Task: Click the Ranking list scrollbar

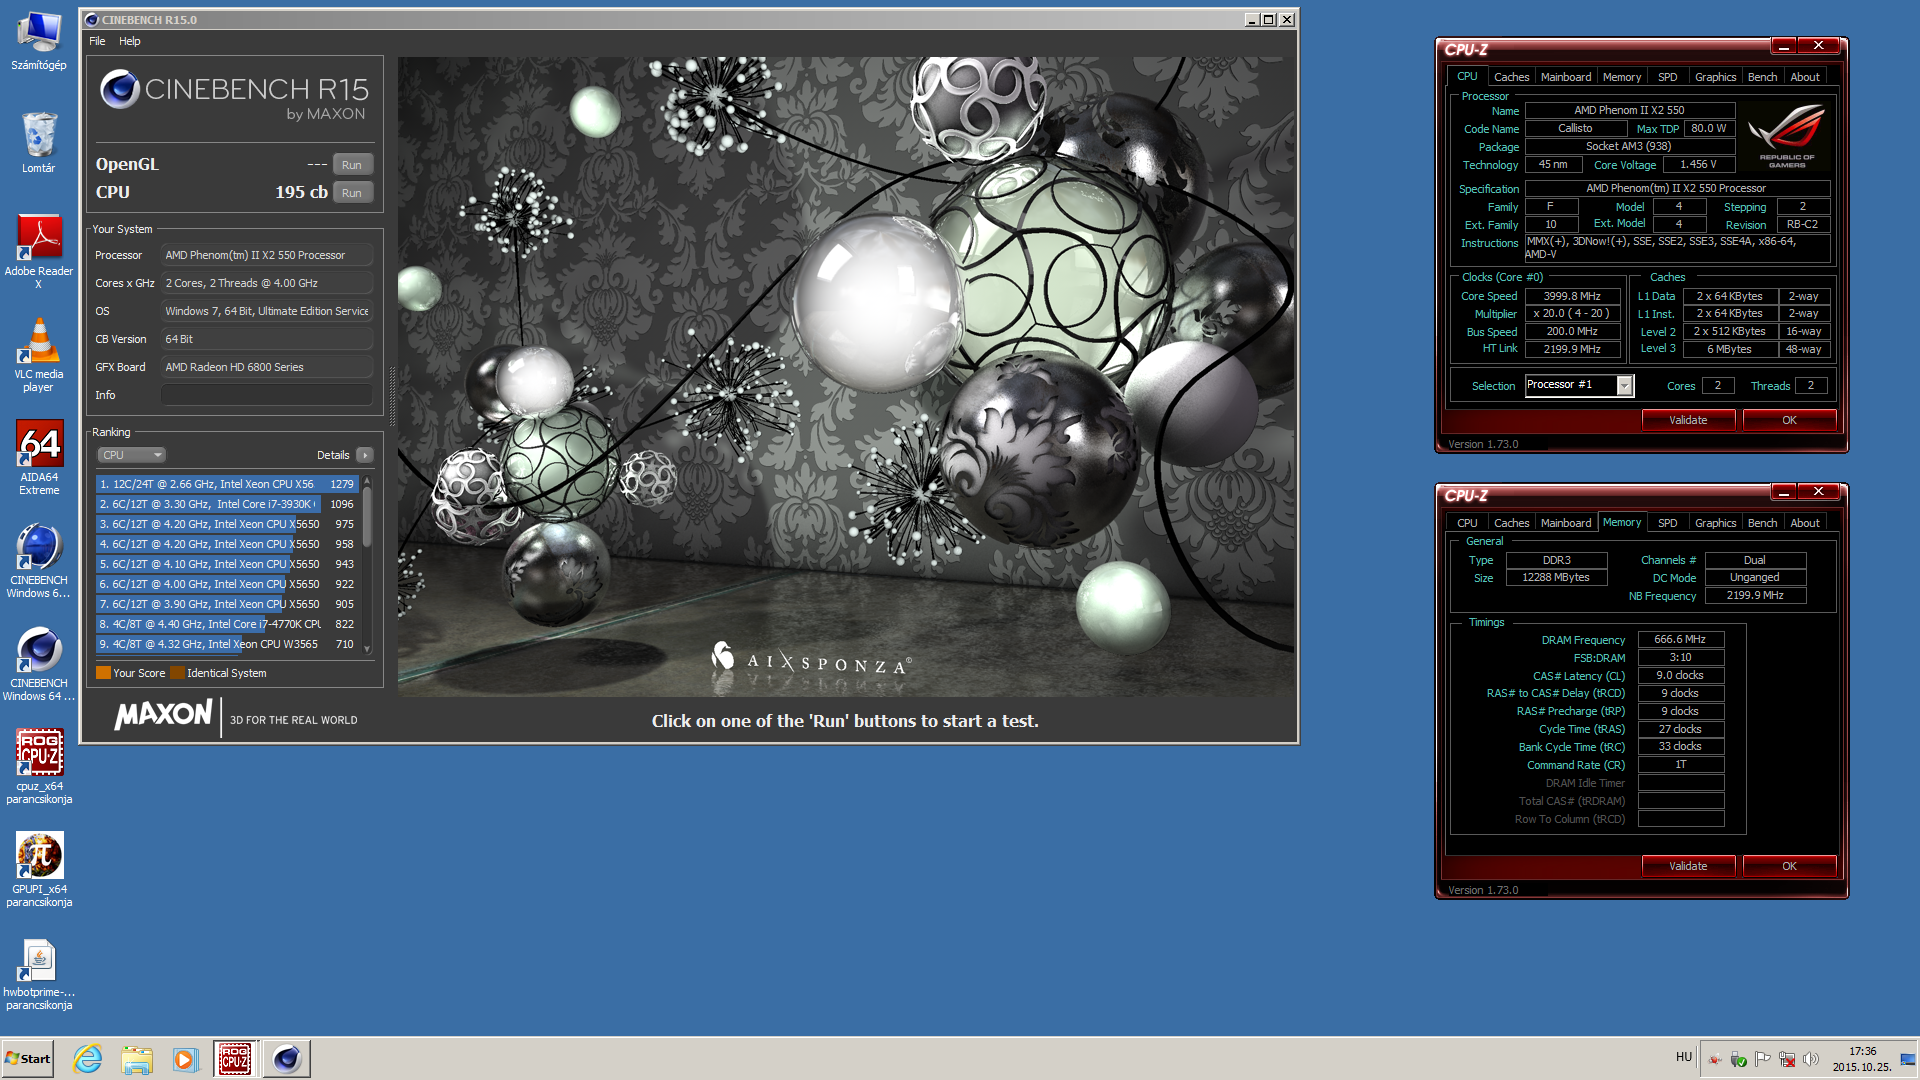Action: [367, 516]
